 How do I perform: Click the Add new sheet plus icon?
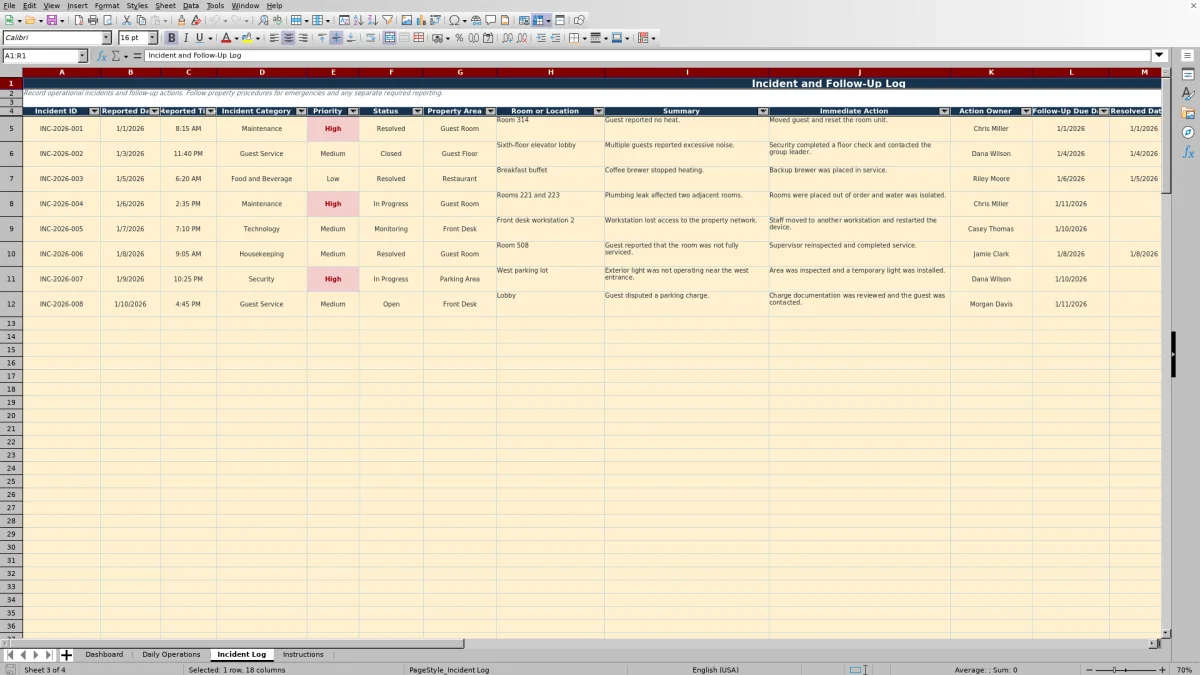click(x=66, y=655)
